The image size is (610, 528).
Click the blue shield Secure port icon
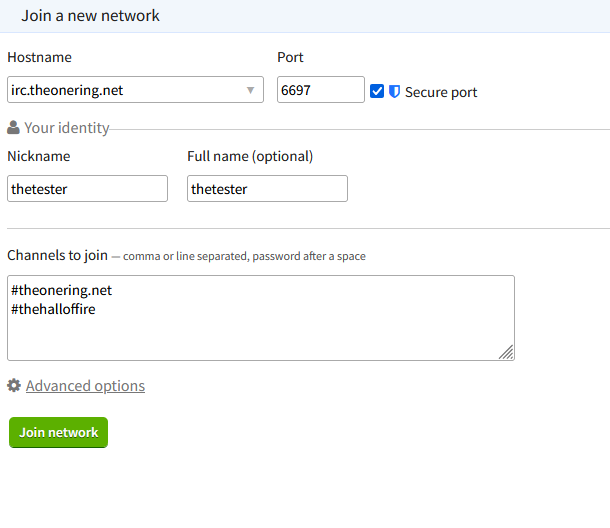[x=394, y=91]
